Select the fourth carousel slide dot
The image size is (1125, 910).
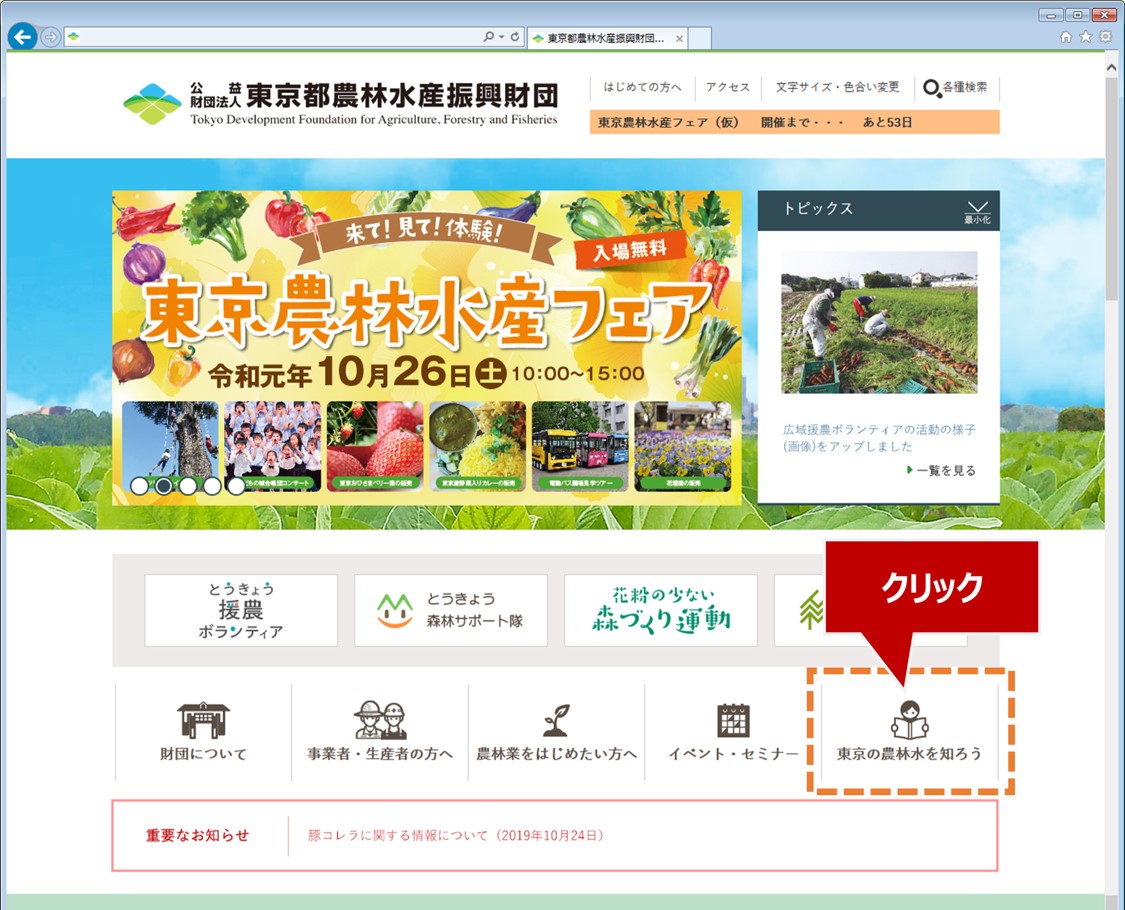click(212, 486)
